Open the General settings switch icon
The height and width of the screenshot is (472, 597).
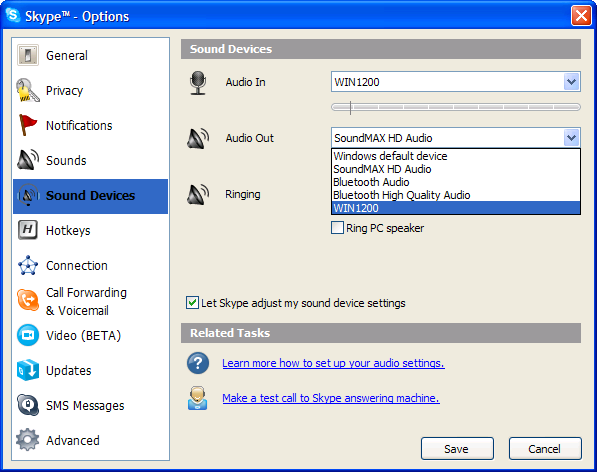tap(28, 55)
